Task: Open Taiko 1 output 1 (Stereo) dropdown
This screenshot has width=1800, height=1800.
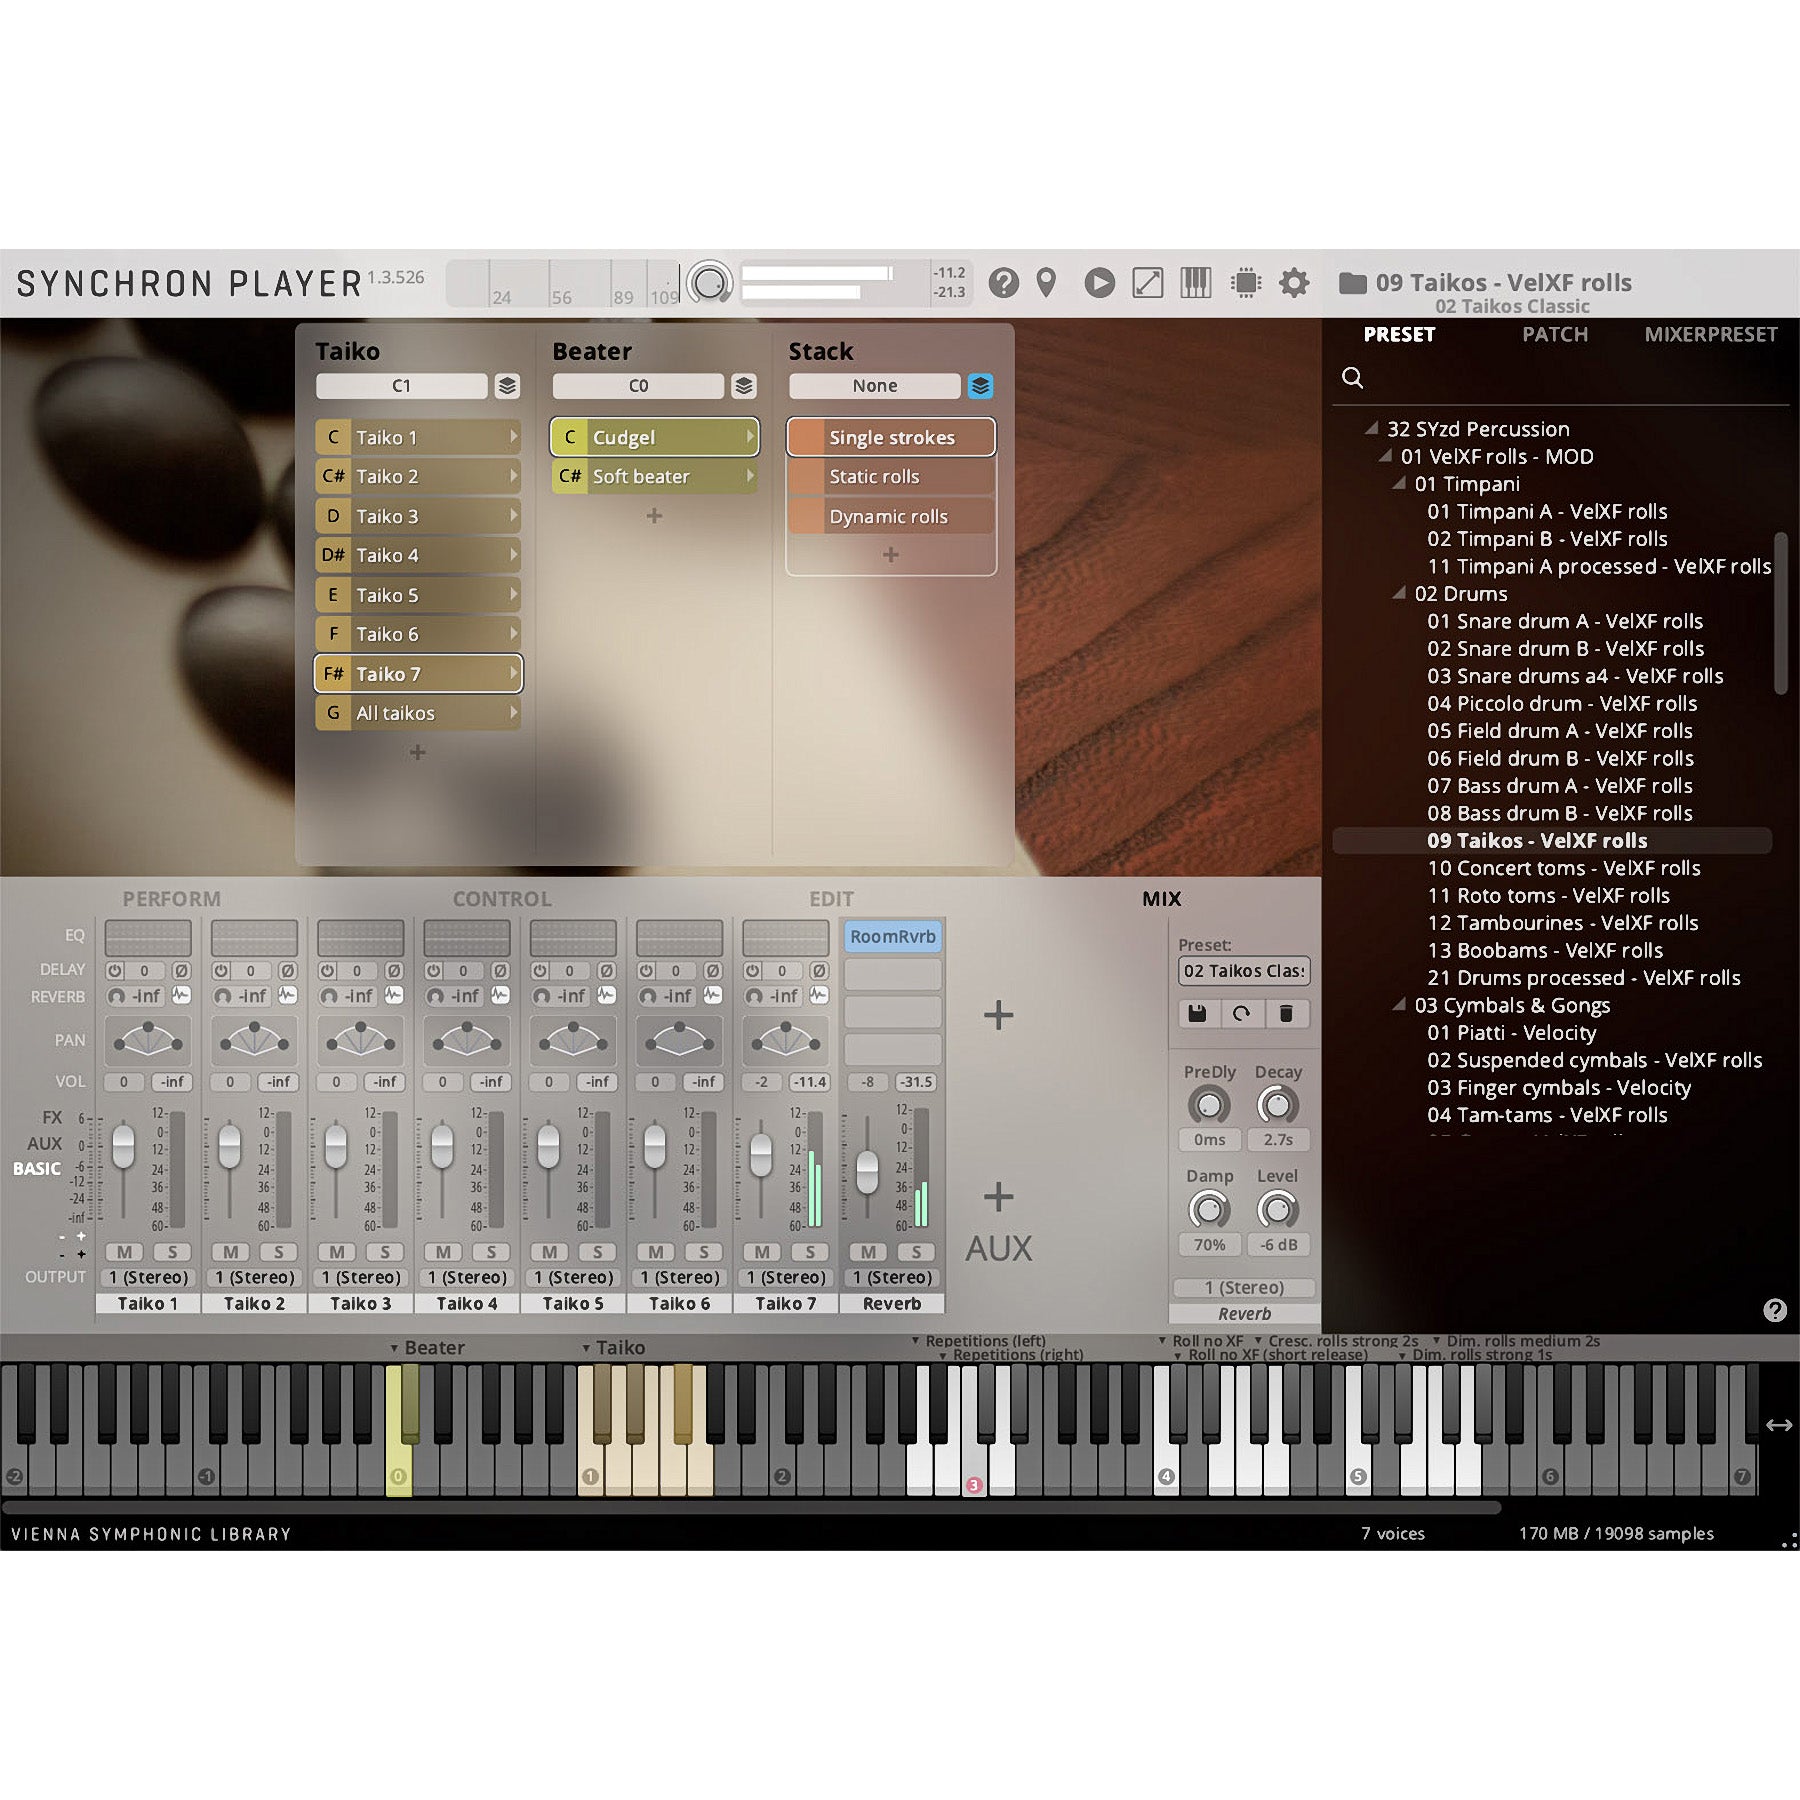Action: 148,1277
